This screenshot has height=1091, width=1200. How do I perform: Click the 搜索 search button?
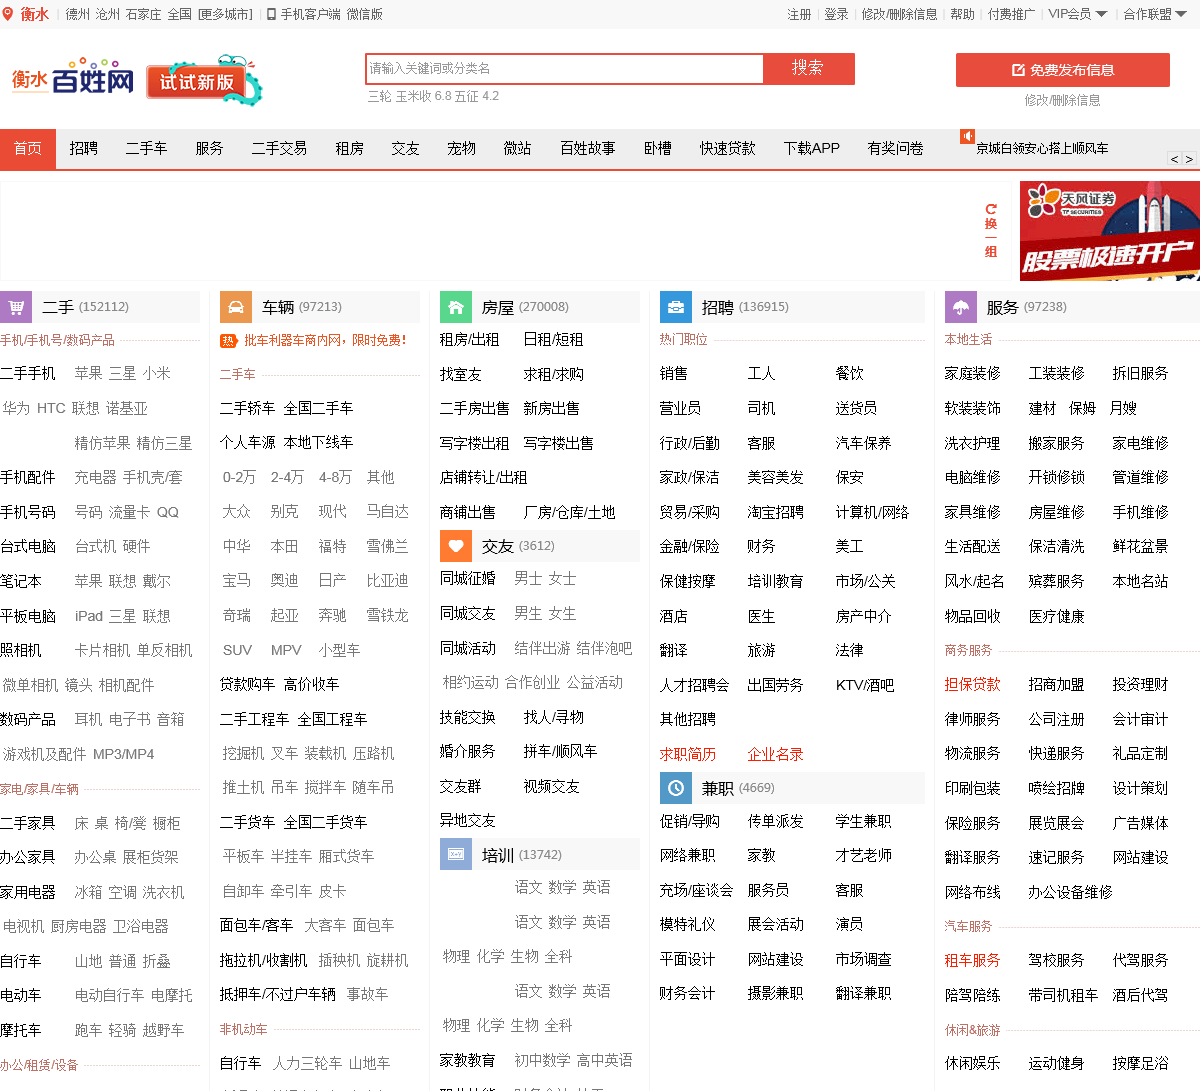coord(808,68)
